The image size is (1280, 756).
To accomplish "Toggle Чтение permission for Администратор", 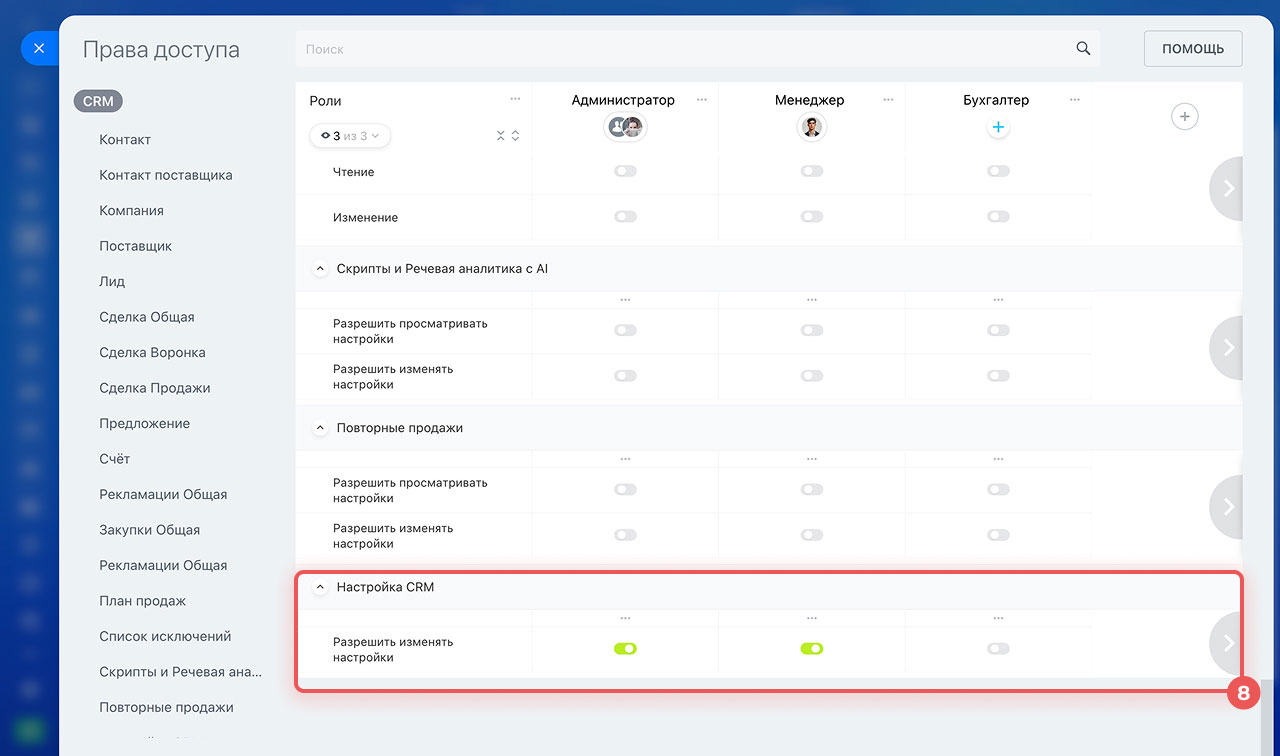I will (625, 171).
